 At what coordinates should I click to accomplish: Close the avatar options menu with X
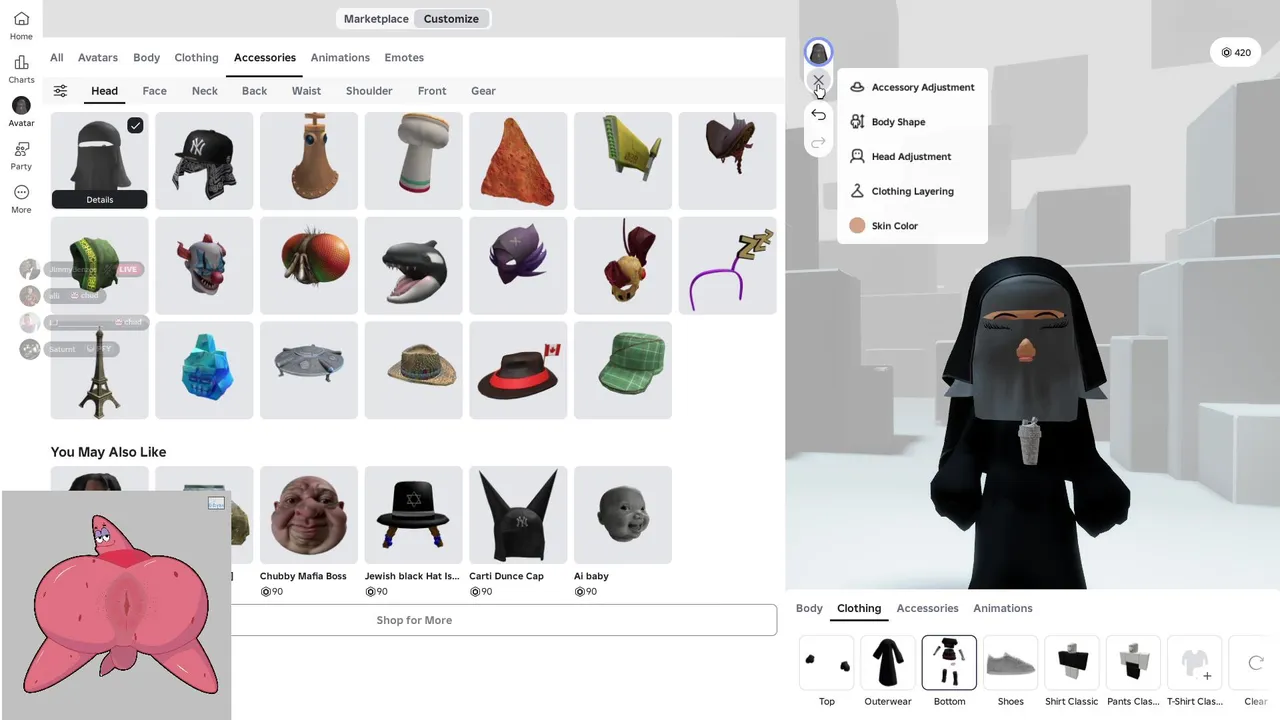coord(818,81)
